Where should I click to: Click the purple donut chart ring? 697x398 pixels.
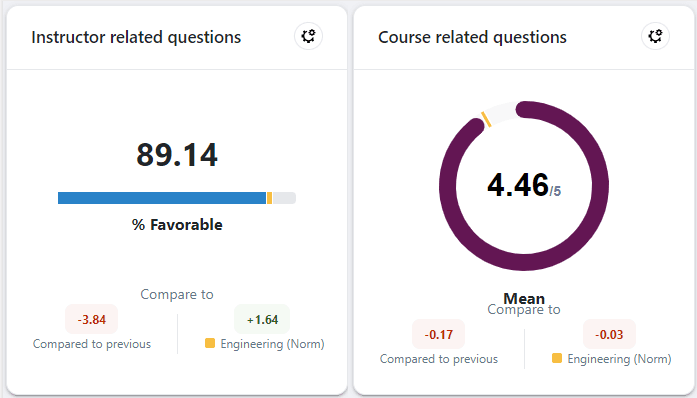(x=600, y=186)
